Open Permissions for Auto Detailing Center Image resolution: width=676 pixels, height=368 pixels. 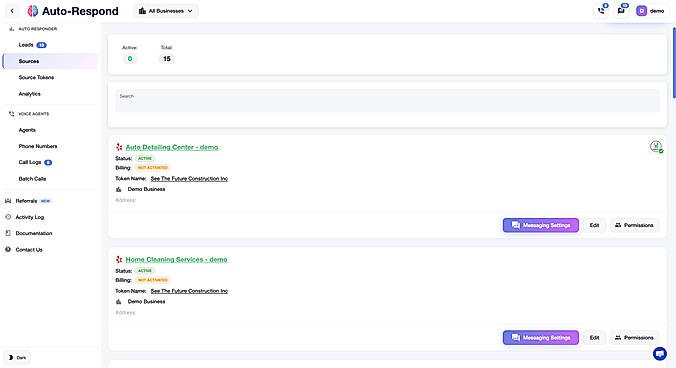click(634, 225)
